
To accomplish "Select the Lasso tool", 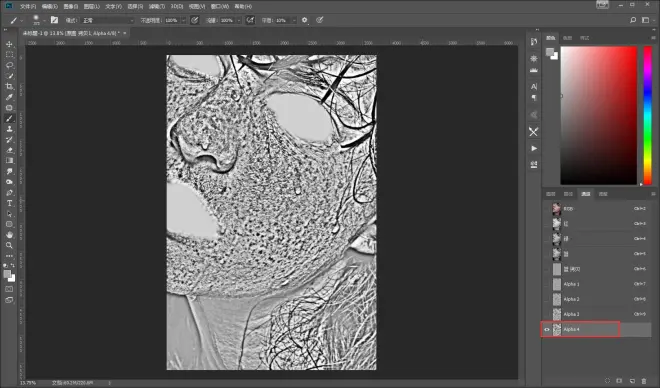I will (9, 65).
